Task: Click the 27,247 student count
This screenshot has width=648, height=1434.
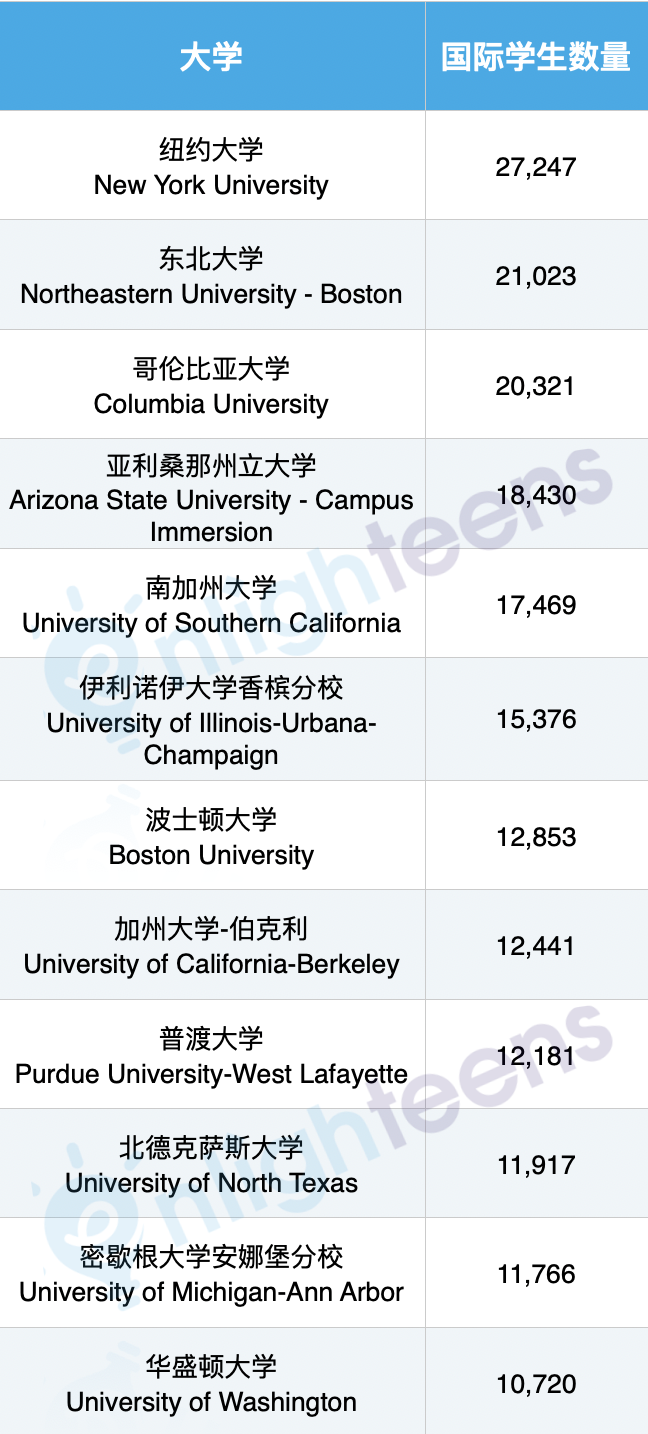Action: click(x=536, y=166)
